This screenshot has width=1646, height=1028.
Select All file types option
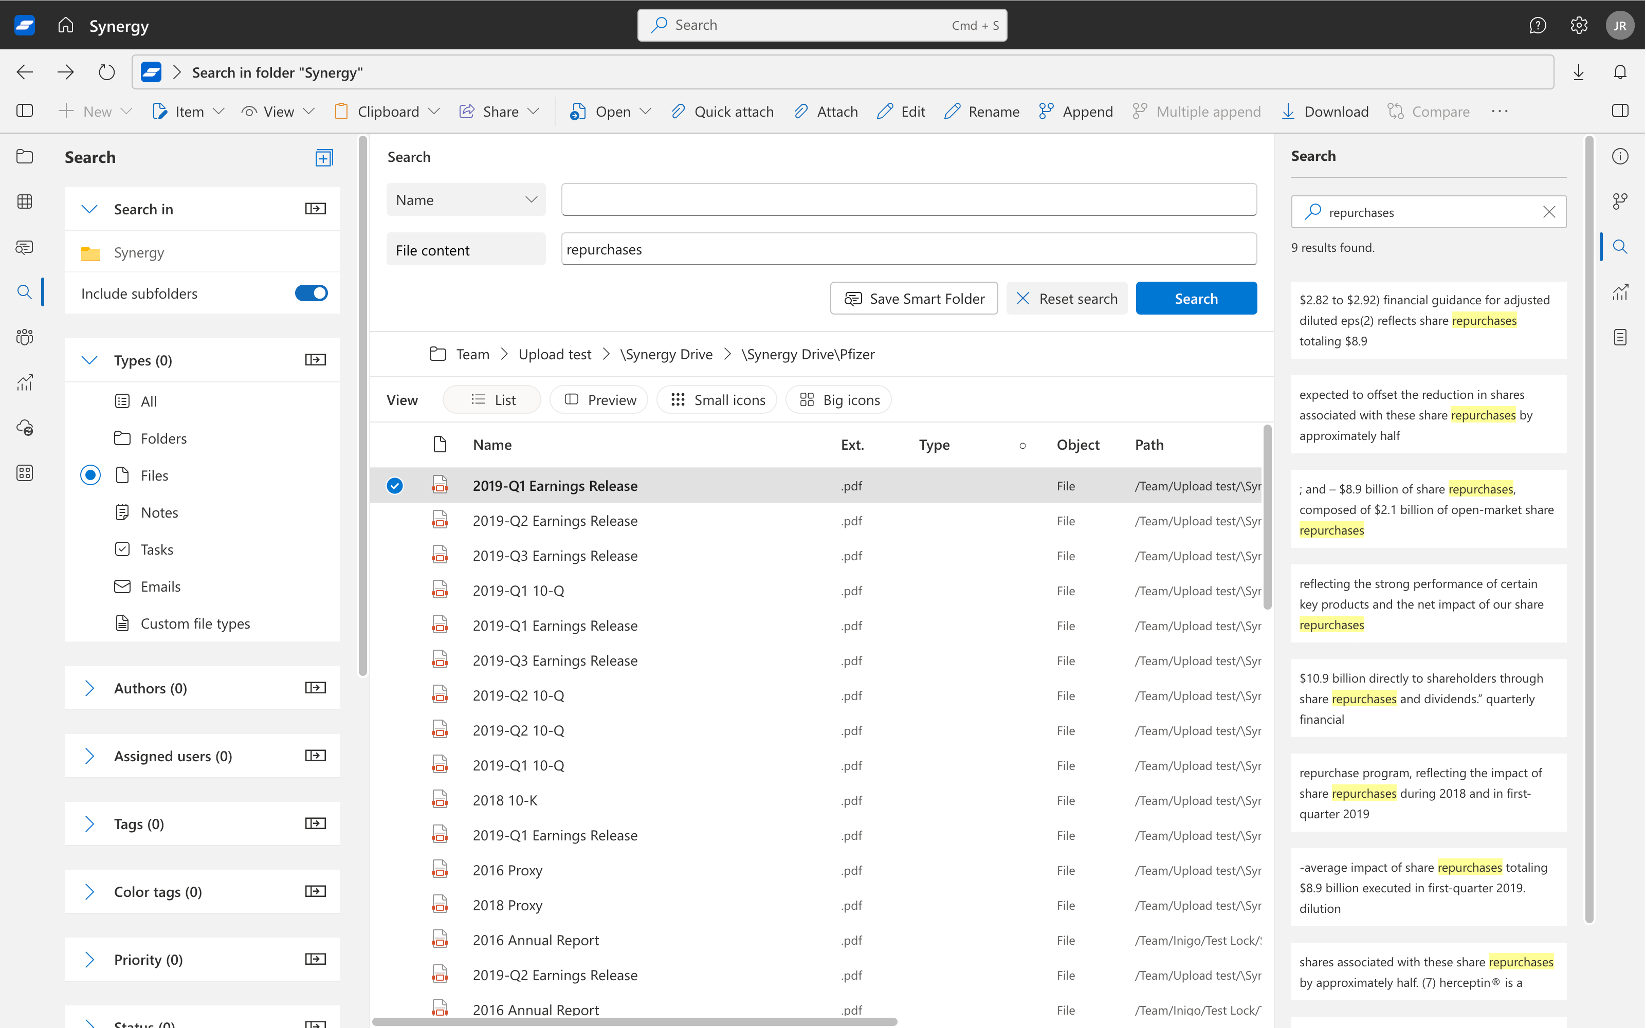pos(136,401)
